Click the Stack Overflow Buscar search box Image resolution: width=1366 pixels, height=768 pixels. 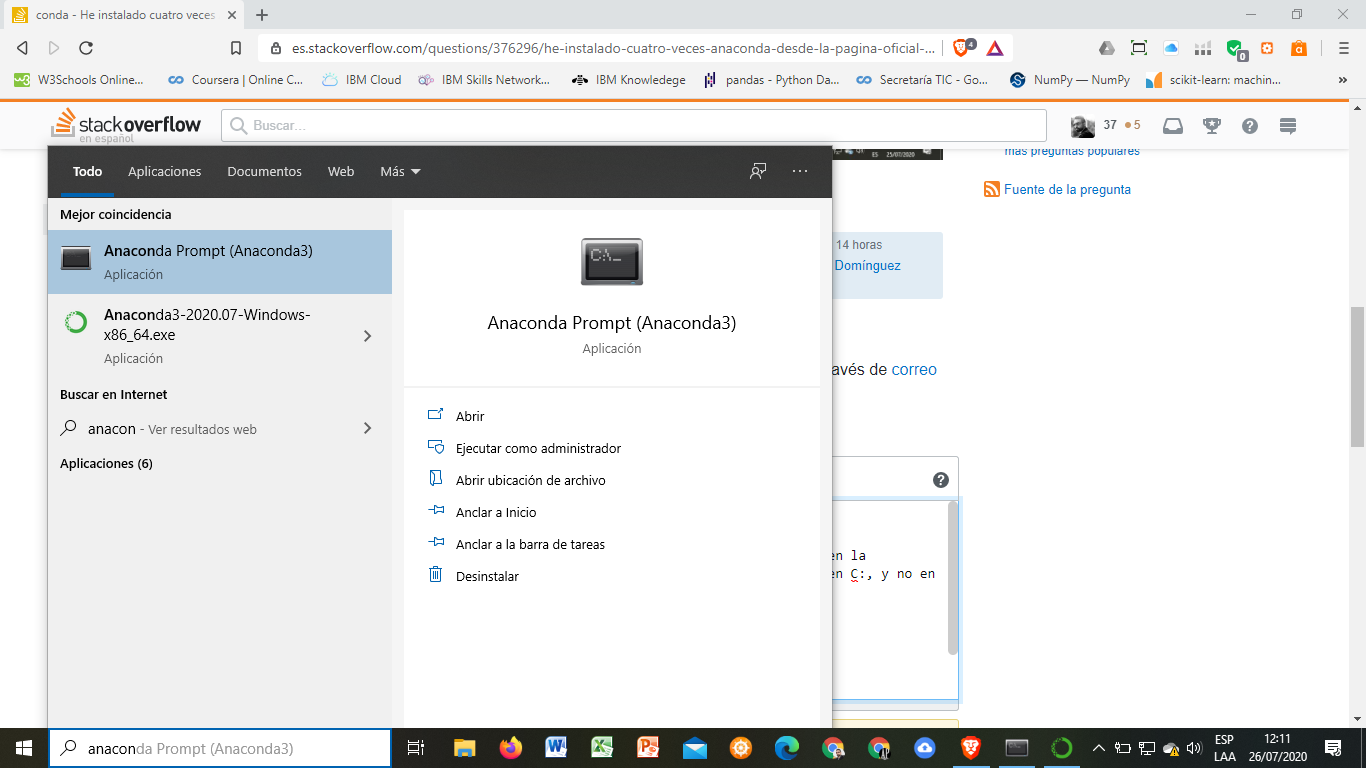(634, 125)
